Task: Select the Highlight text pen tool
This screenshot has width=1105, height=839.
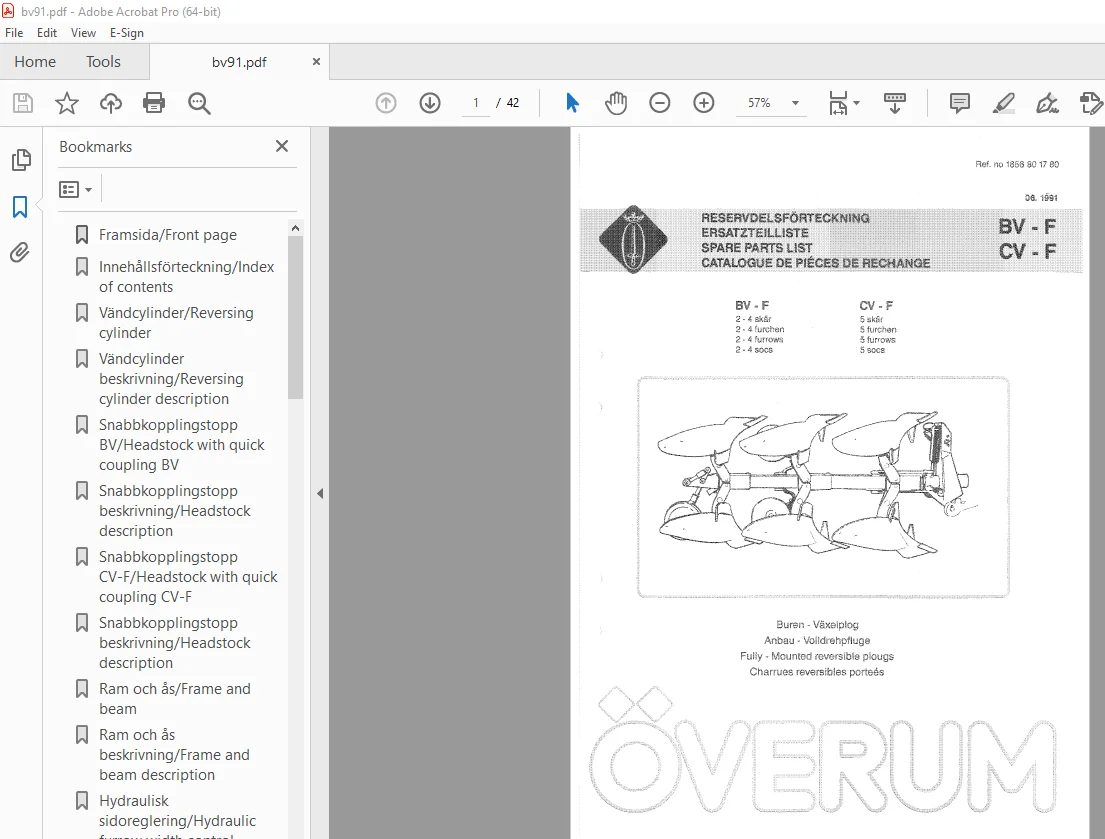Action: tap(1004, 103)
